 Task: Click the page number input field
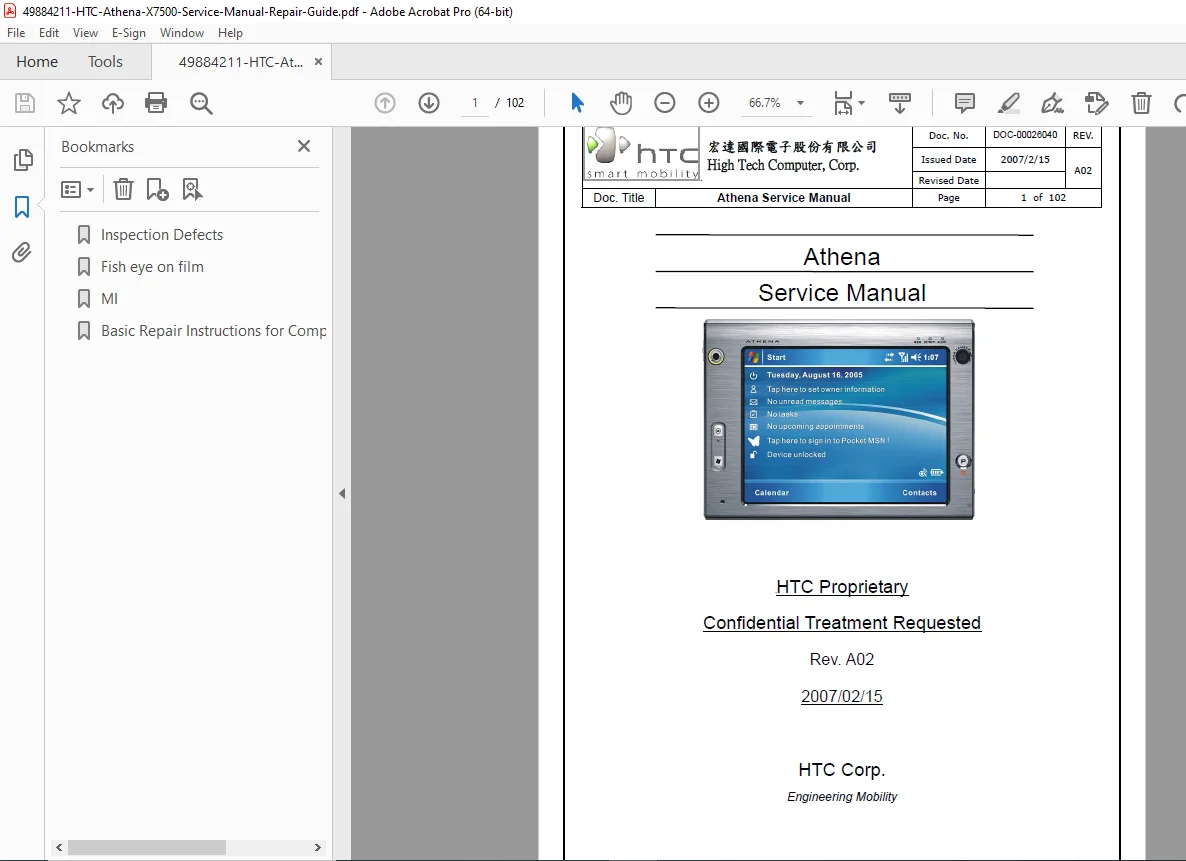[x=474, y=103]
